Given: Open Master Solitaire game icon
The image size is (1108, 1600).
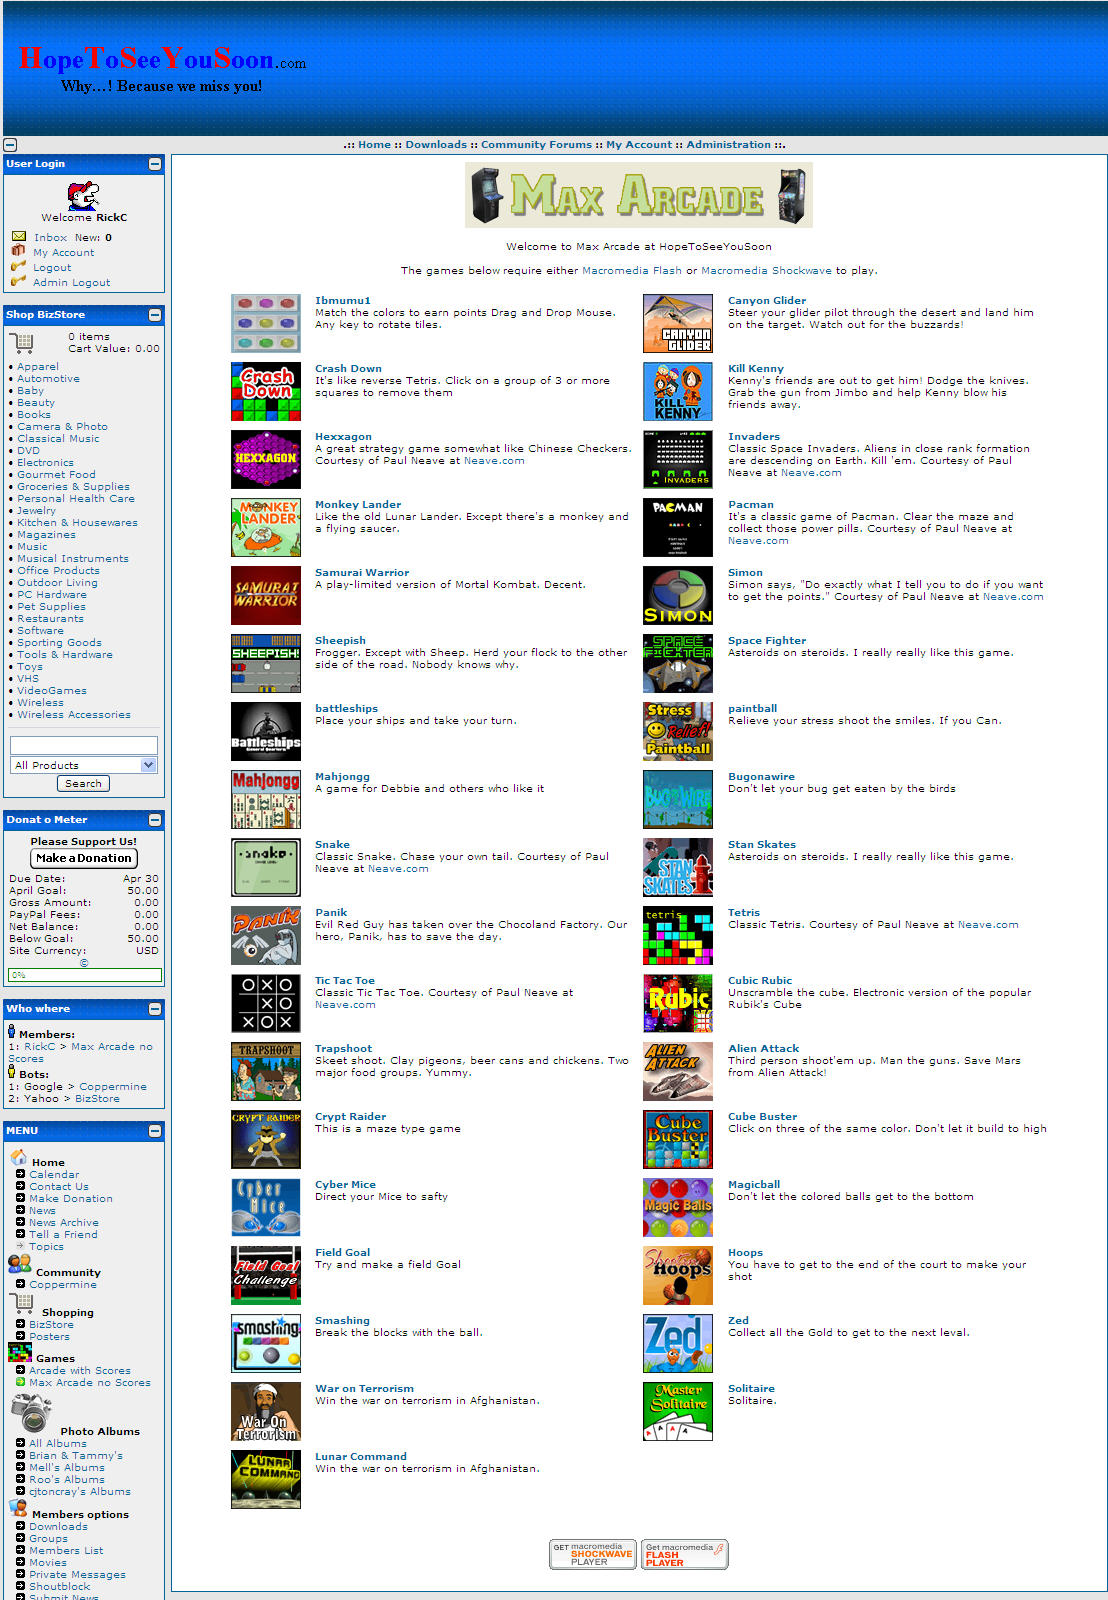Looking at the screenshot, I should tap(678, 1412).
